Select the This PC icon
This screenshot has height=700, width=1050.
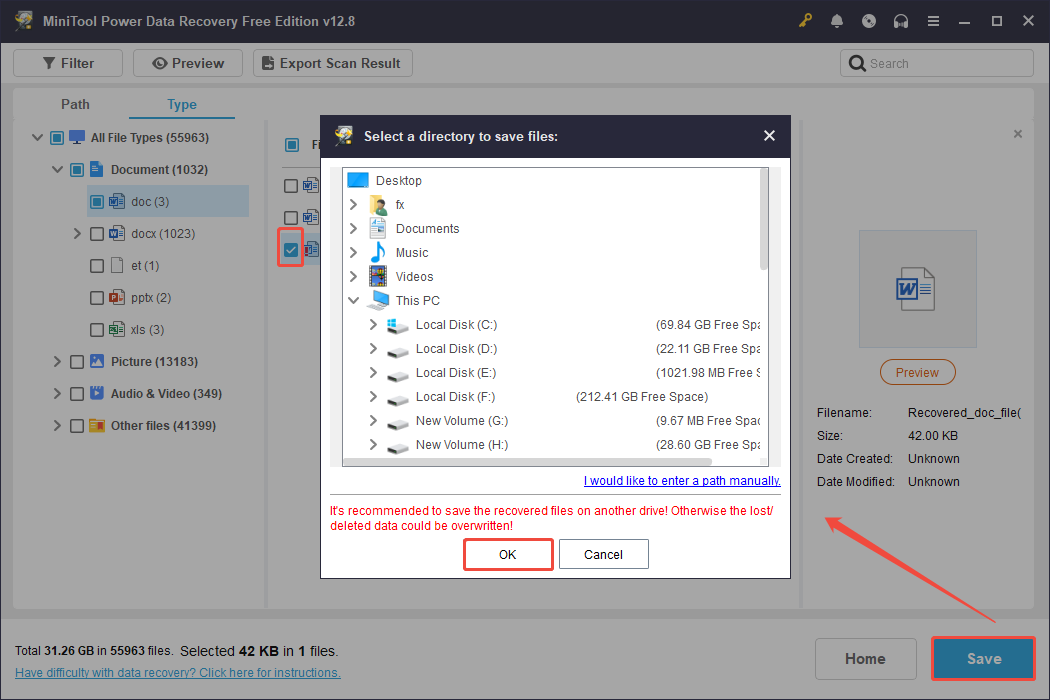click(378, 300)
